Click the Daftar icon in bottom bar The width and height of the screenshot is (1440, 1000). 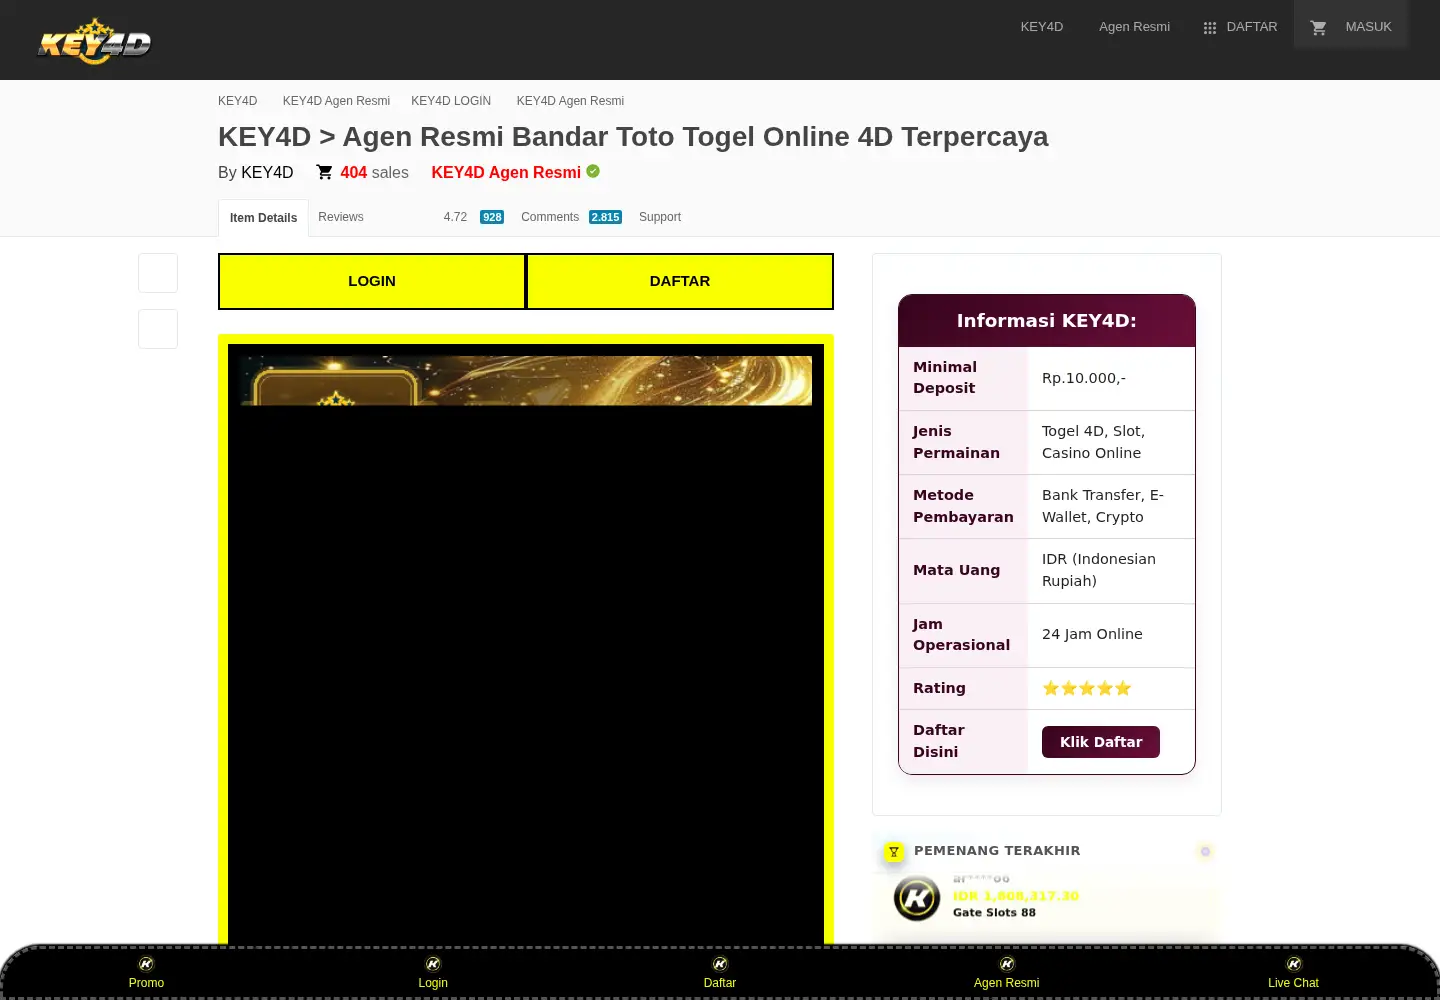tap(720, 964)
